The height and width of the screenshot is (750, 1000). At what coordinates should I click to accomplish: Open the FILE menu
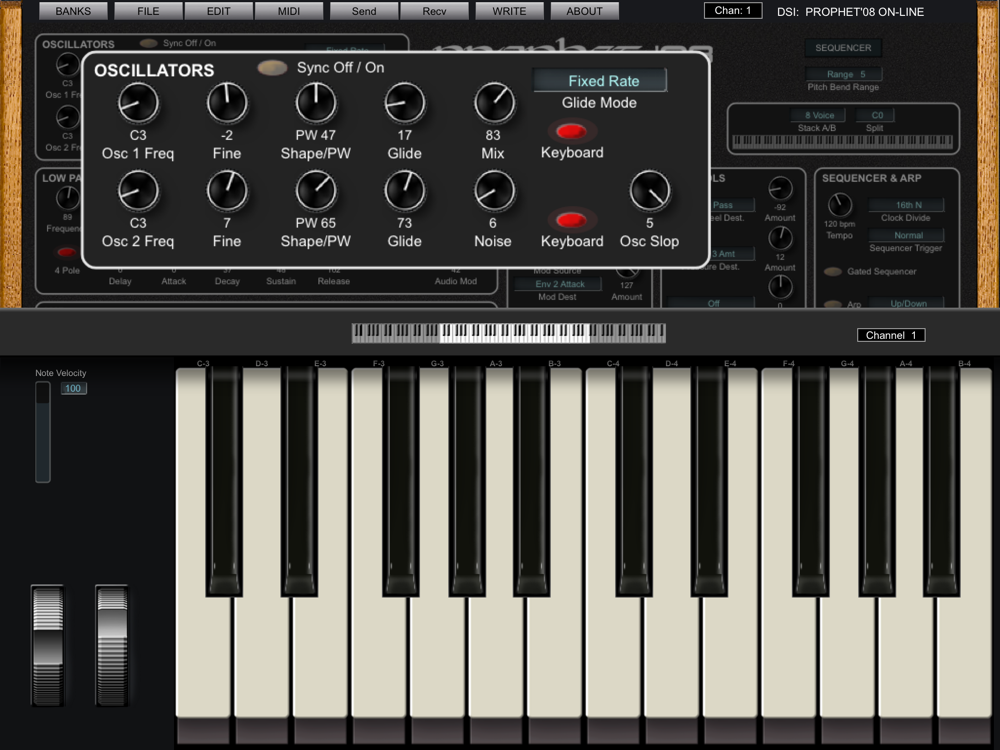click(x=149, y=11)
